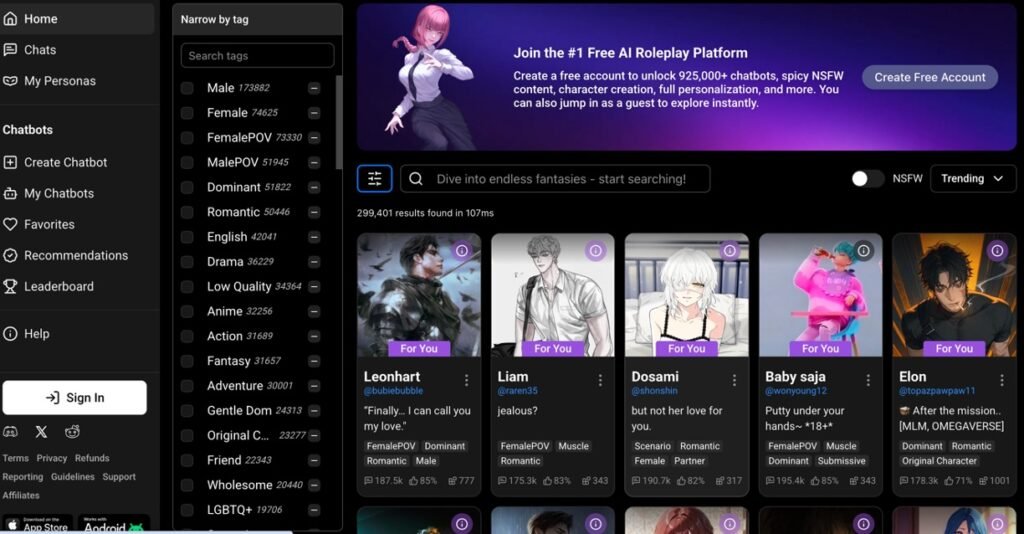
Task: Exclude the Anime tag with minus button
Action: [x=314, y=311]
